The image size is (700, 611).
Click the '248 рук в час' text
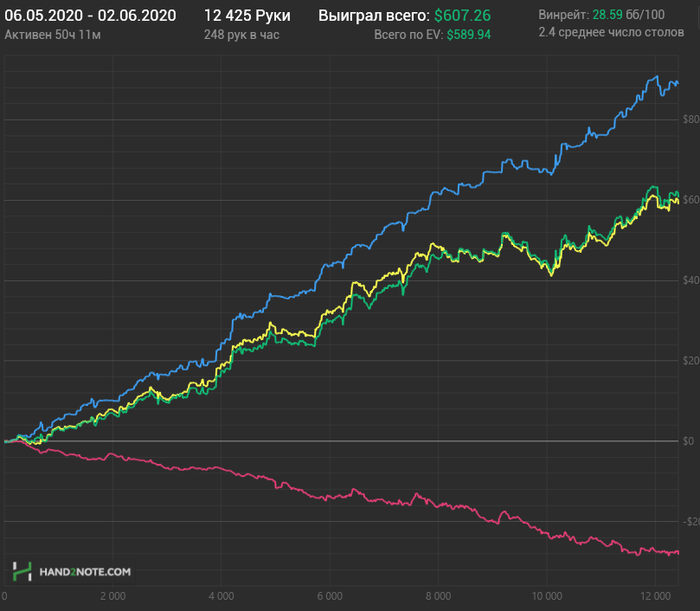click(x=242, y=35)
